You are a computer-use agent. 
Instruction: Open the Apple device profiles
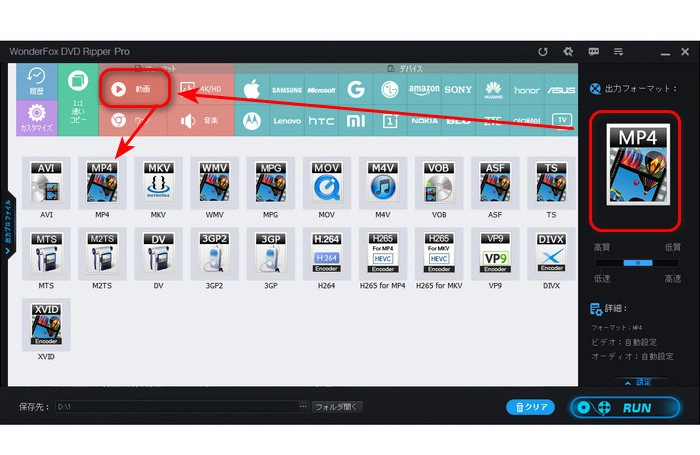(x=252, y=90)
